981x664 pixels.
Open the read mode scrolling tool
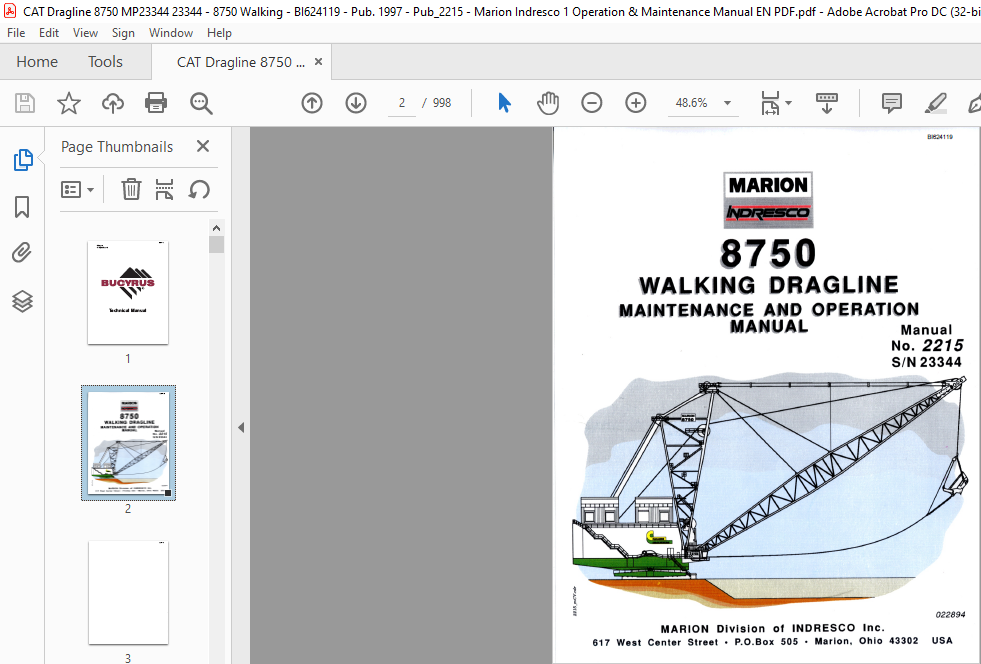click(826, 103)
